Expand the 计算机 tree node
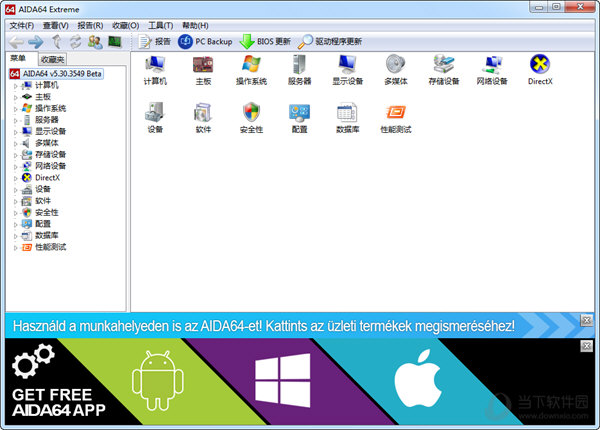The width and height of the screenshot is (600, 430). [16, 86]
